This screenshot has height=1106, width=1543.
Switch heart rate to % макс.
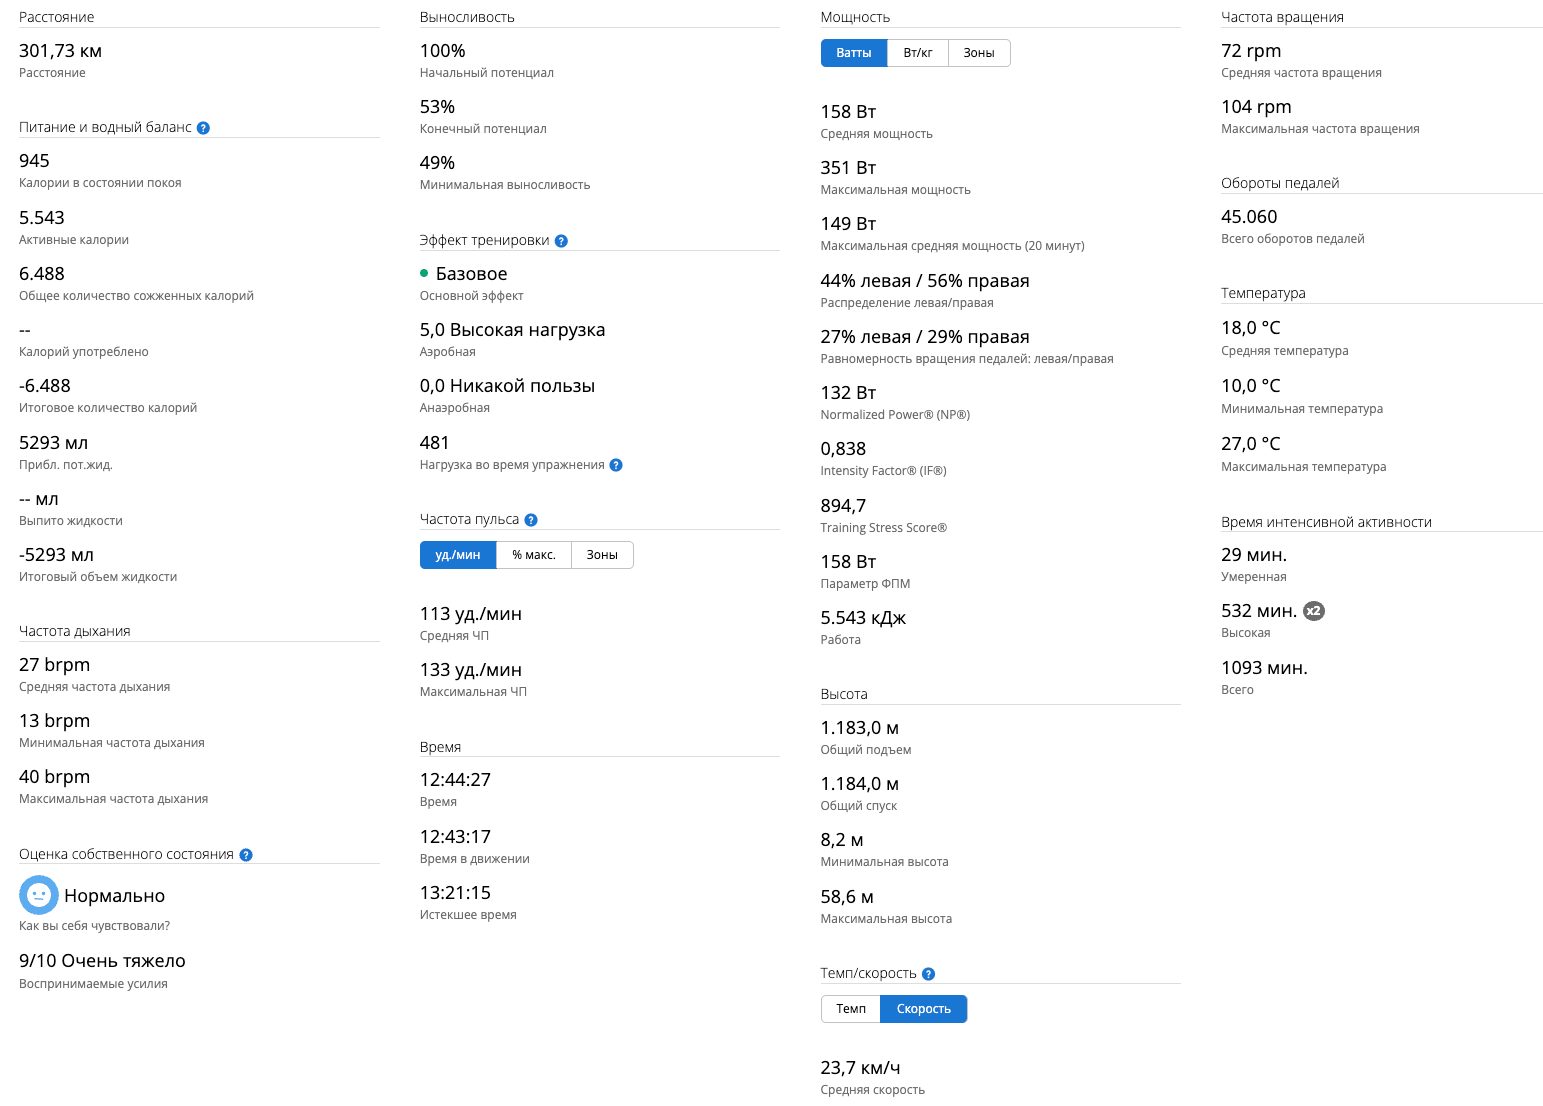(533, 555)
